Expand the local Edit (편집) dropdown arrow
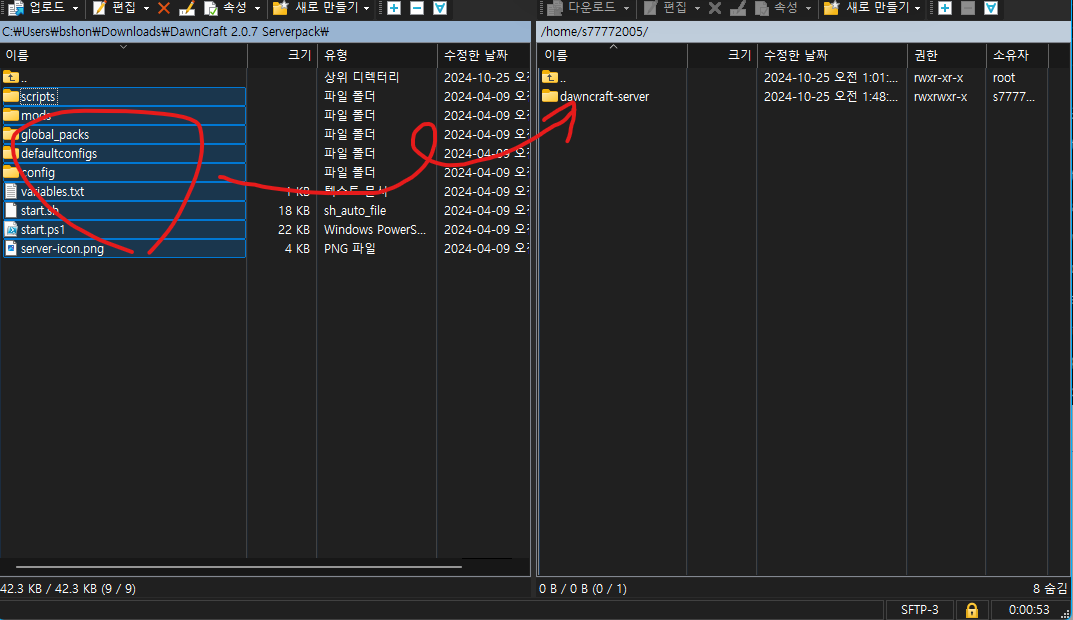1073x620 pixels. (146, 8)
